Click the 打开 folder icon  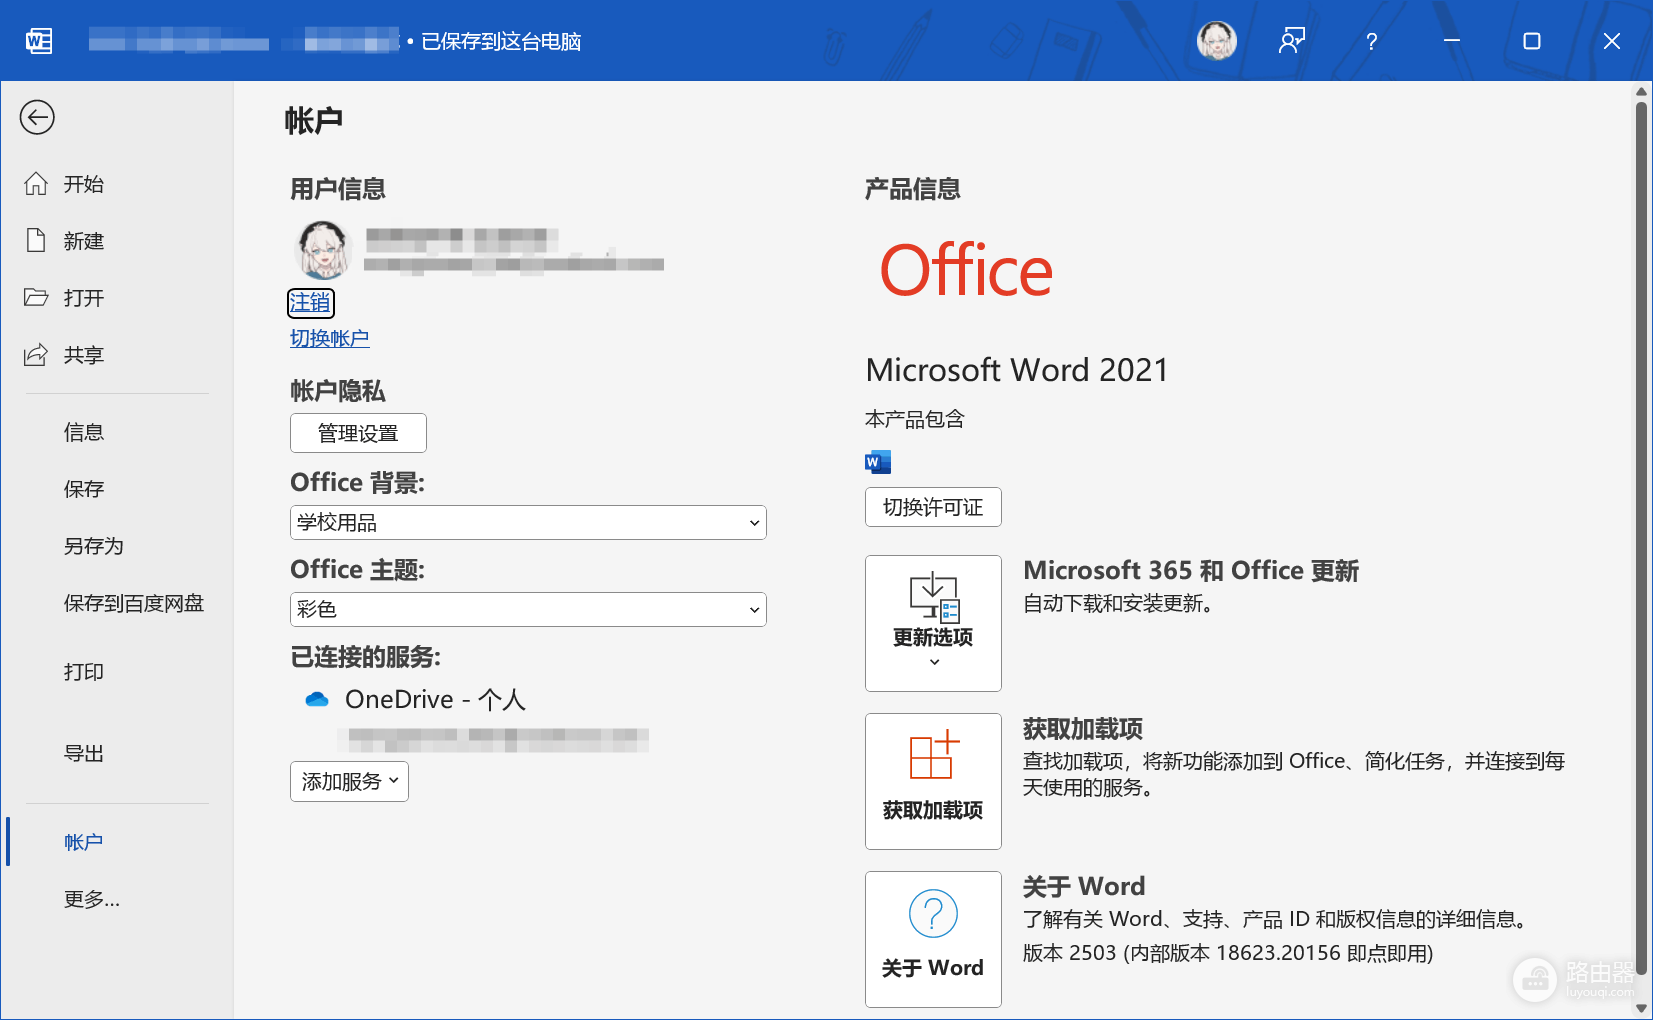coord(36,298)
